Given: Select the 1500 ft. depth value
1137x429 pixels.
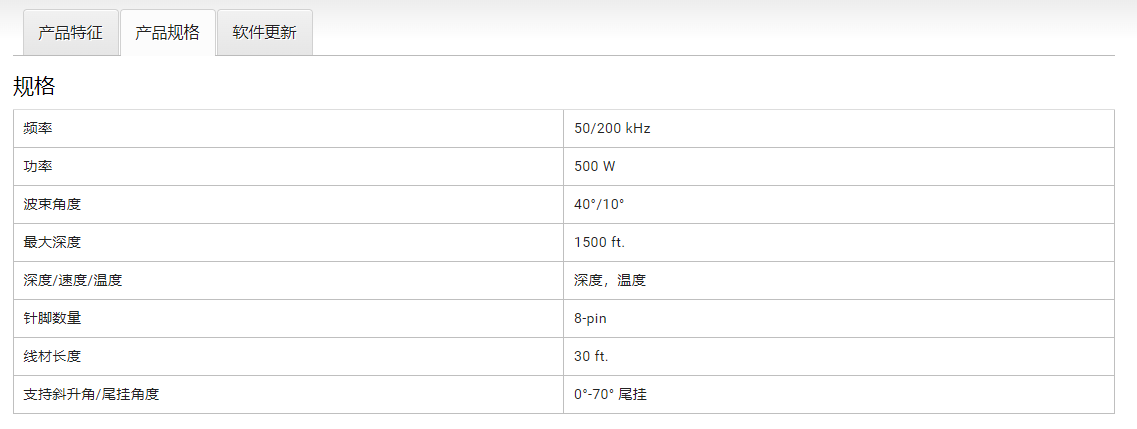Looking at the screenshot, I should 600,243.
